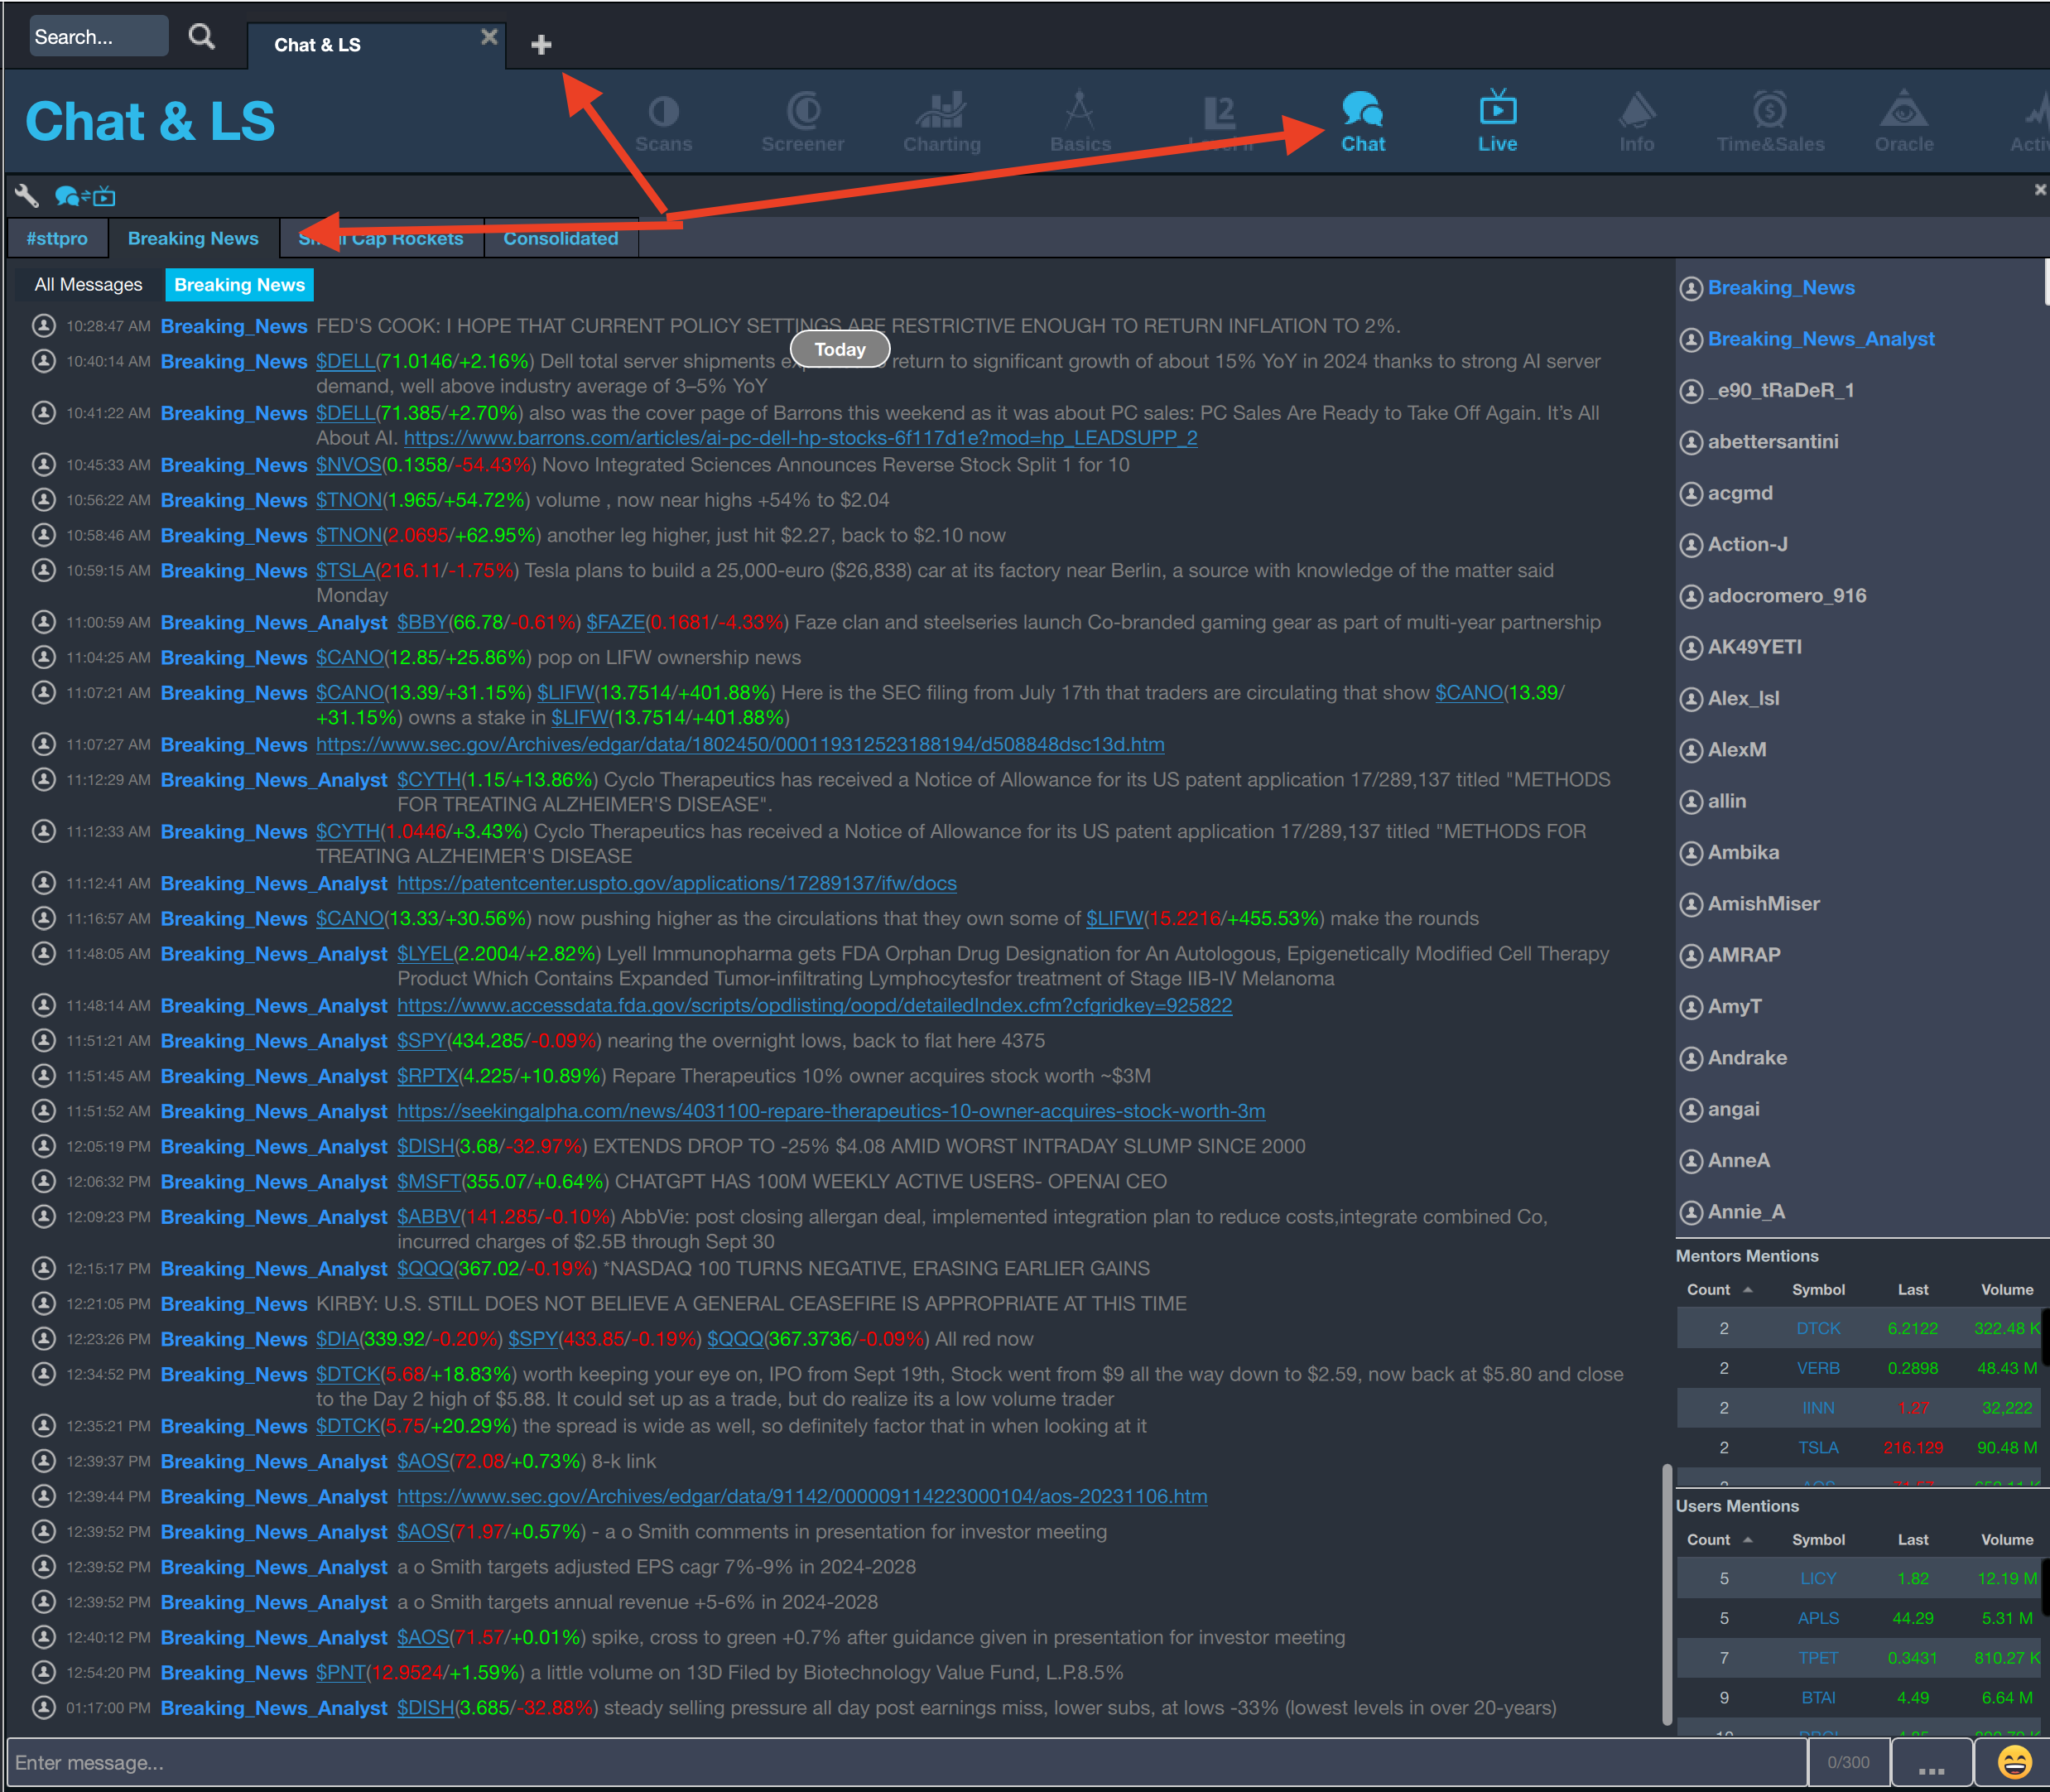Sort Mentors Mentions by Count arrow
The height and width of the screenshot is (1792, 2050).
(x=1747, y=1290)
